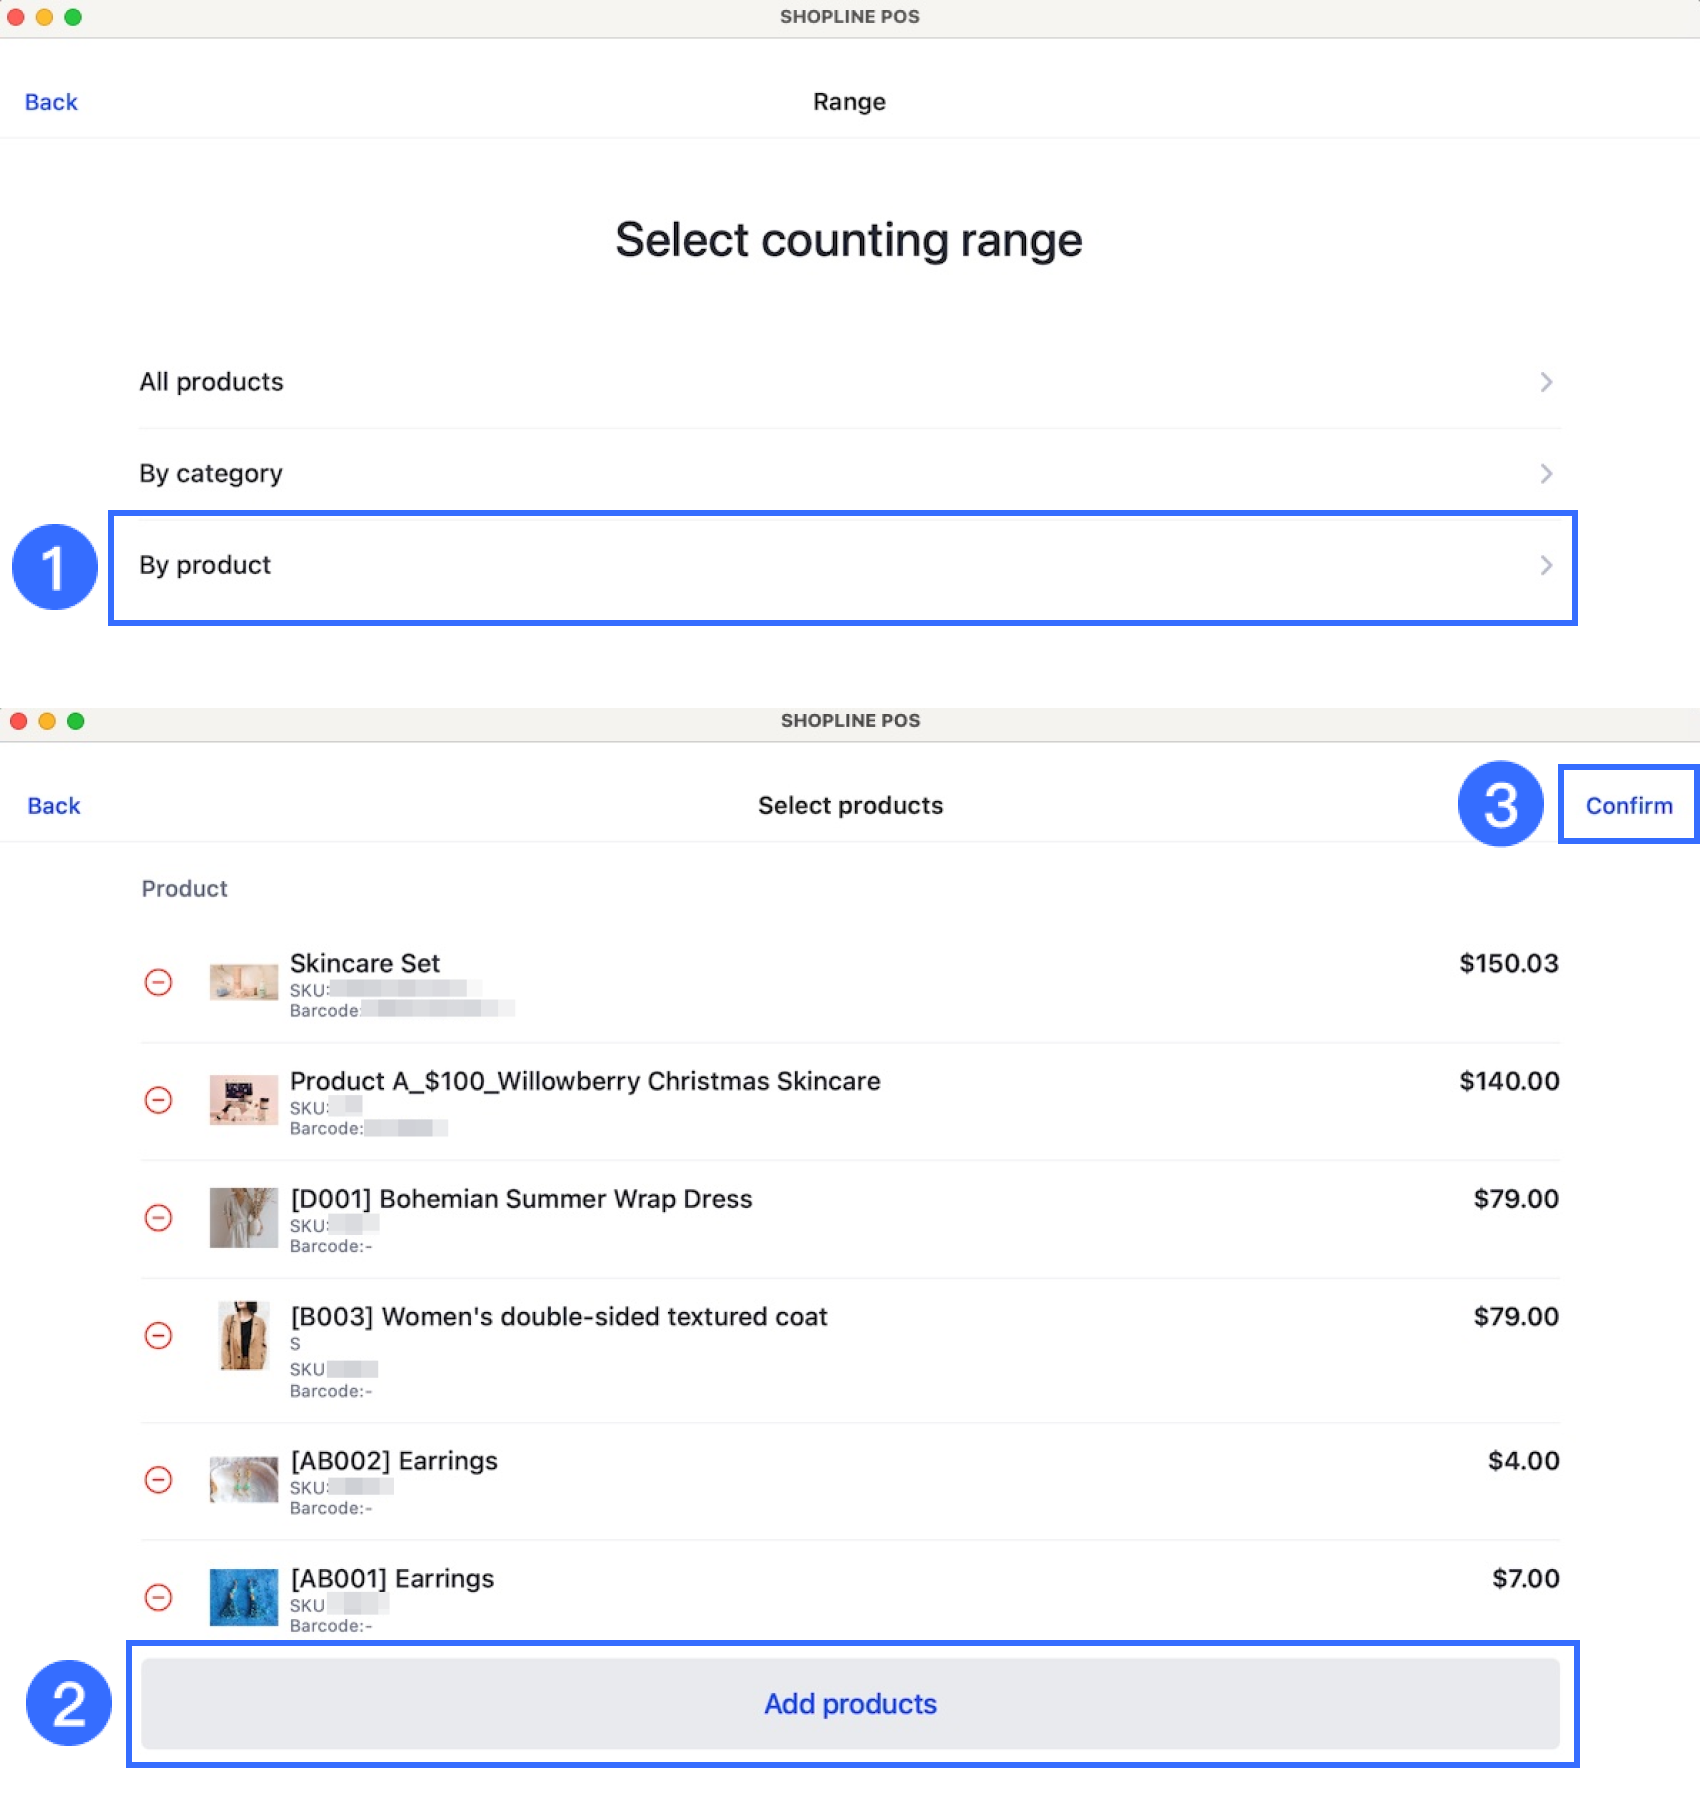Go Back from the Range screen
The width and height of the screenshot is (1700, 1812).
(51, 102)
